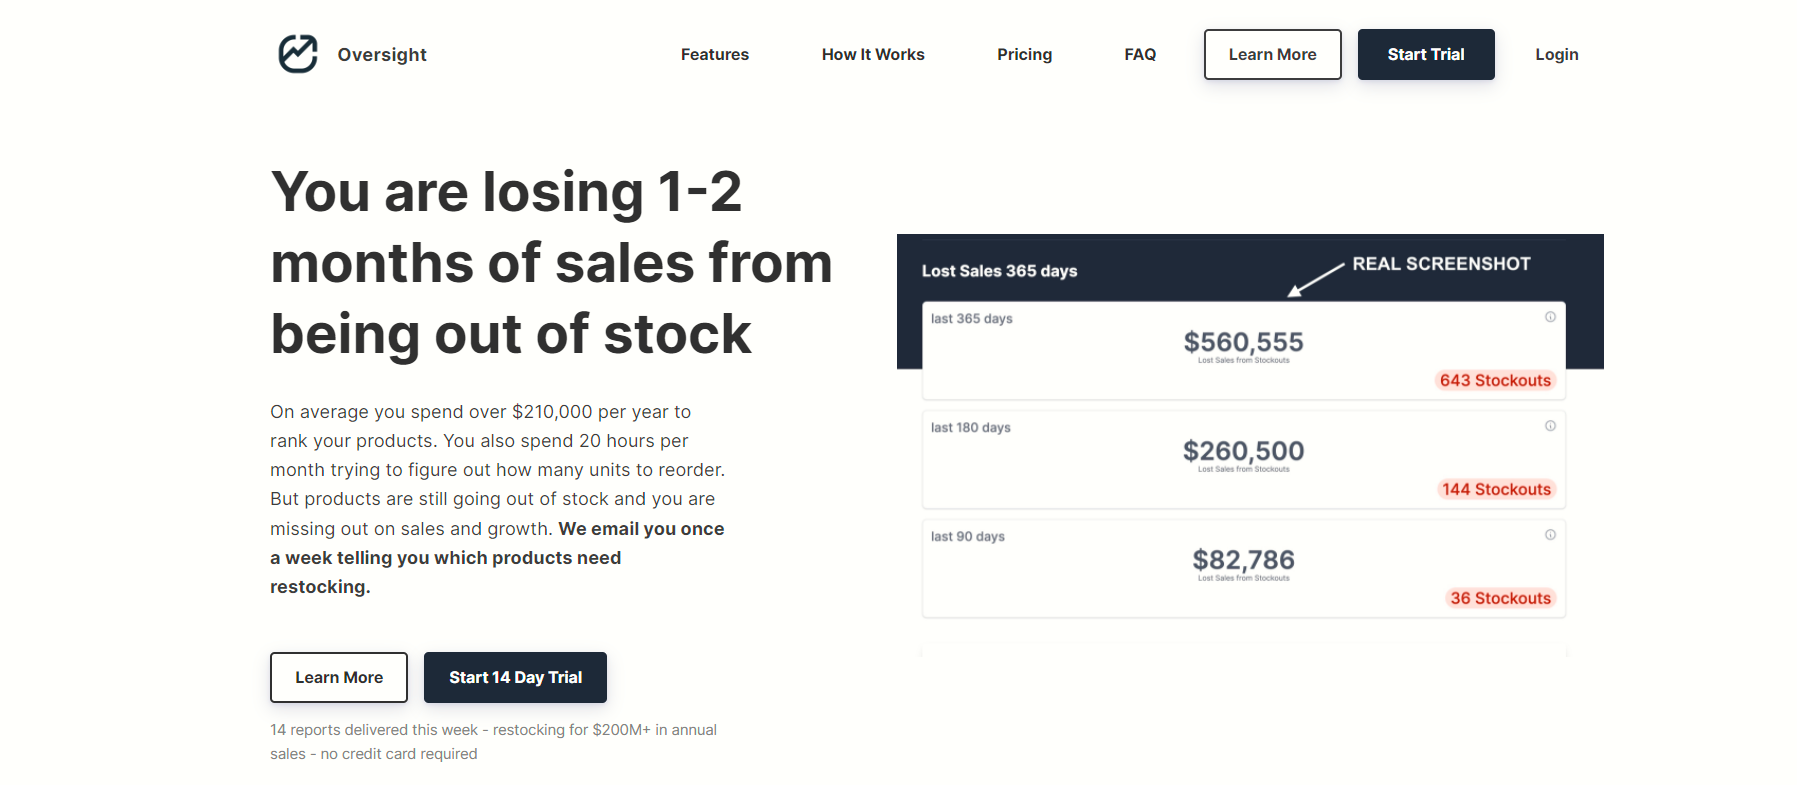The image size is (1797, 785).
Task: Open the Login link
Action: (1556, 55)
